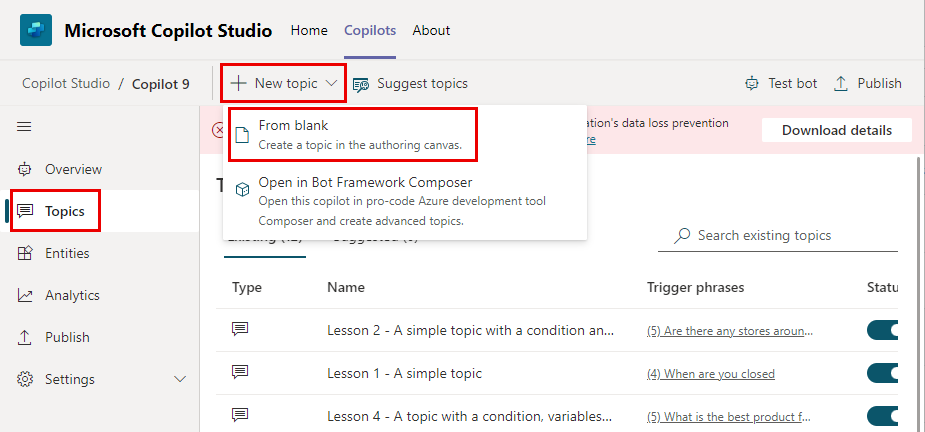Click the Publish icon in sidebar

click(25, 337)
